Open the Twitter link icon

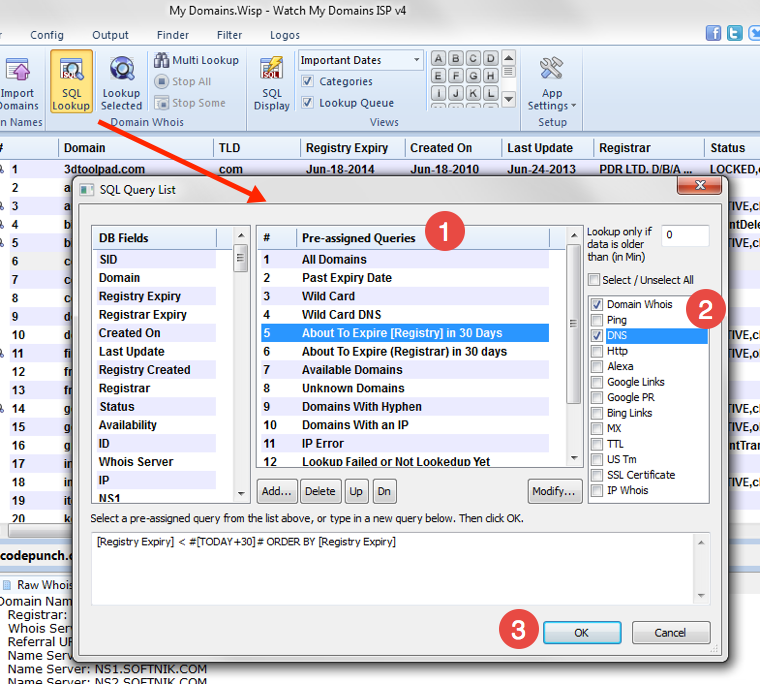[734, 33]
